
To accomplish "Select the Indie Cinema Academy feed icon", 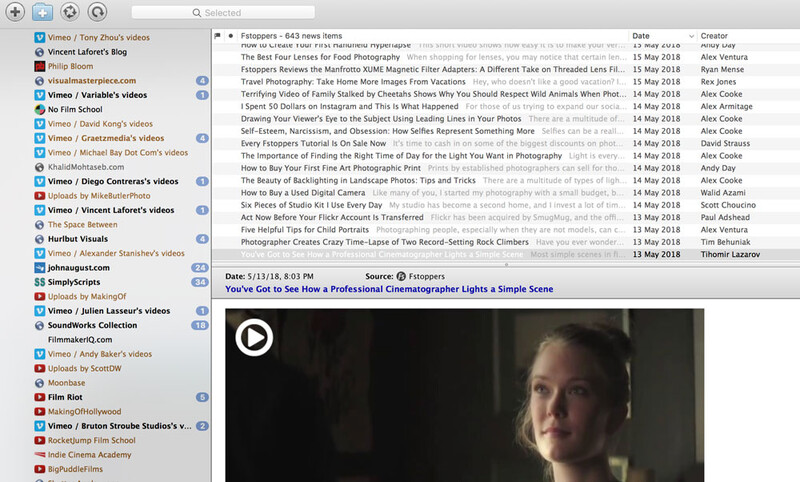I will pos(39,454).
